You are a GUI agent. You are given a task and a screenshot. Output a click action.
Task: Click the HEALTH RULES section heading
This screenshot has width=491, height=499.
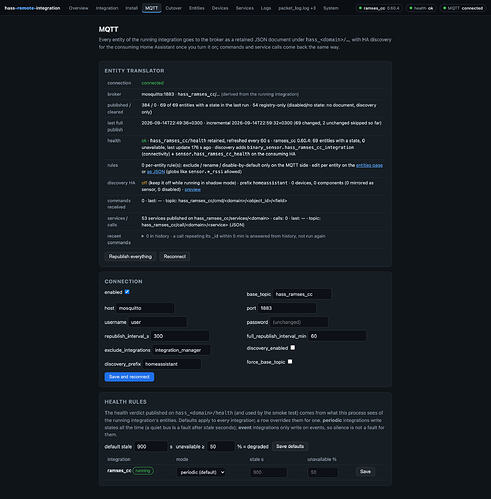coord(126,402)
